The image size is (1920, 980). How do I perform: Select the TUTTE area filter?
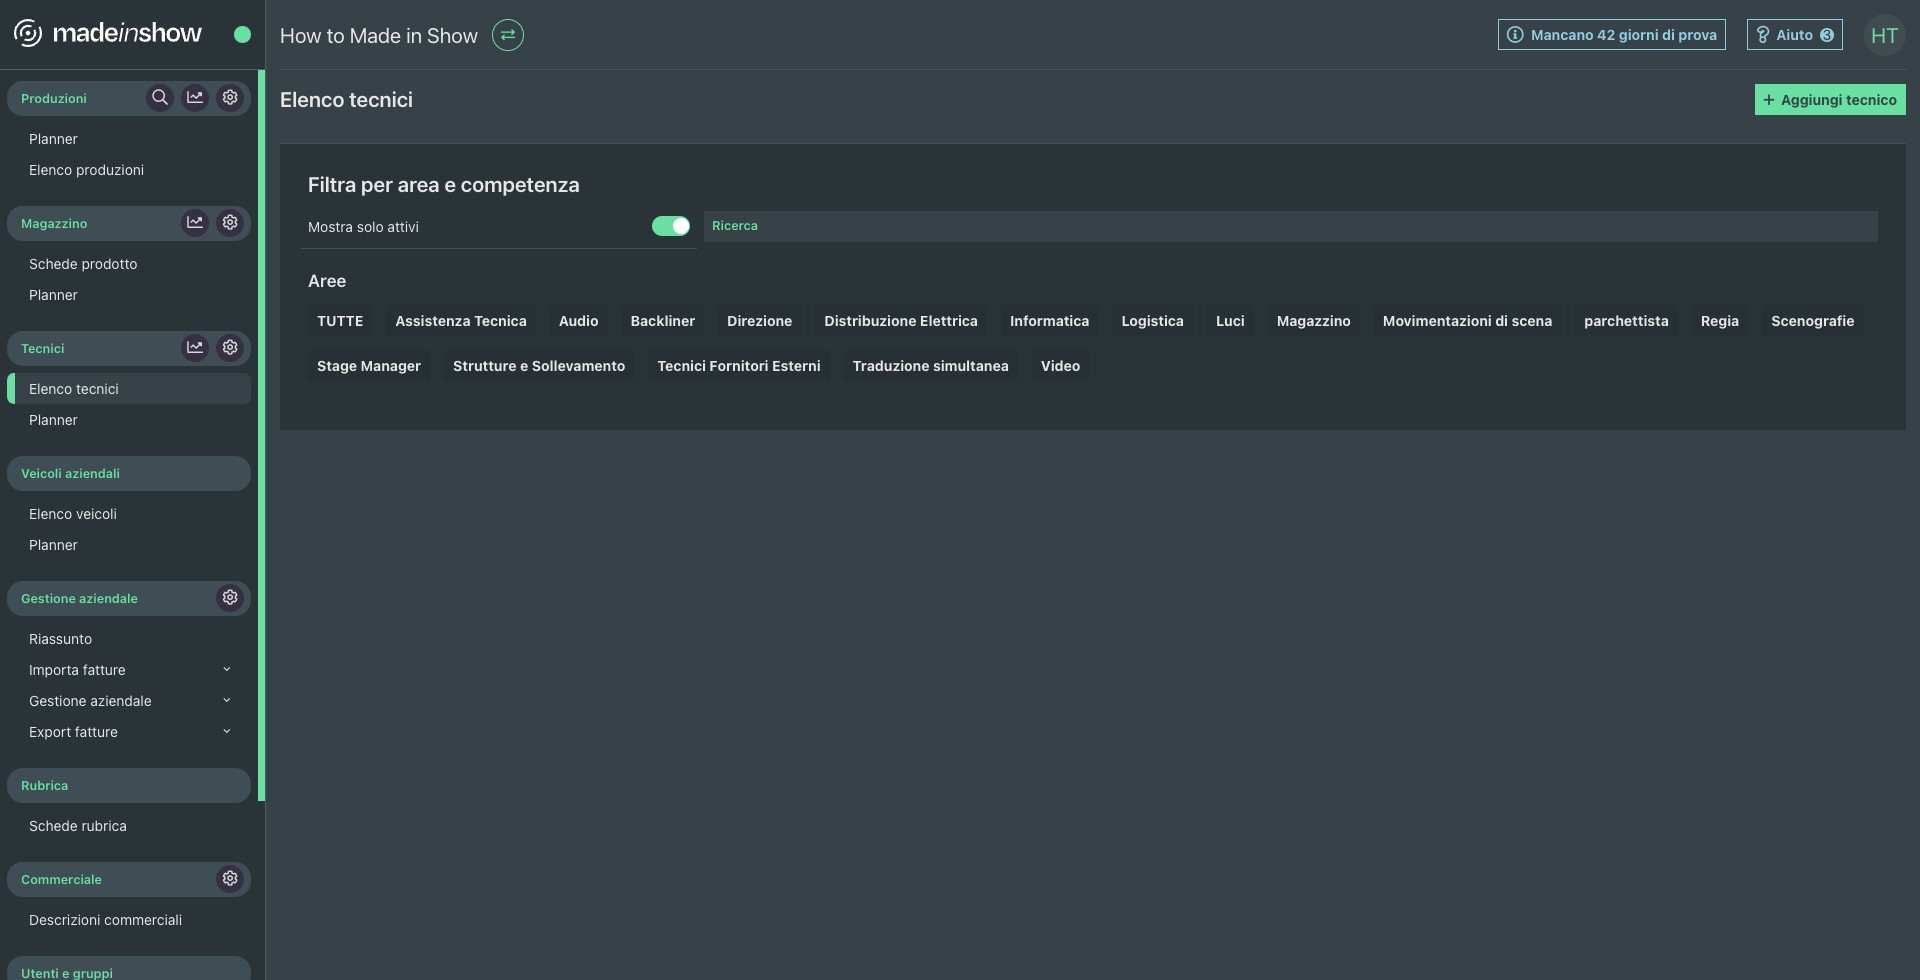340,321
